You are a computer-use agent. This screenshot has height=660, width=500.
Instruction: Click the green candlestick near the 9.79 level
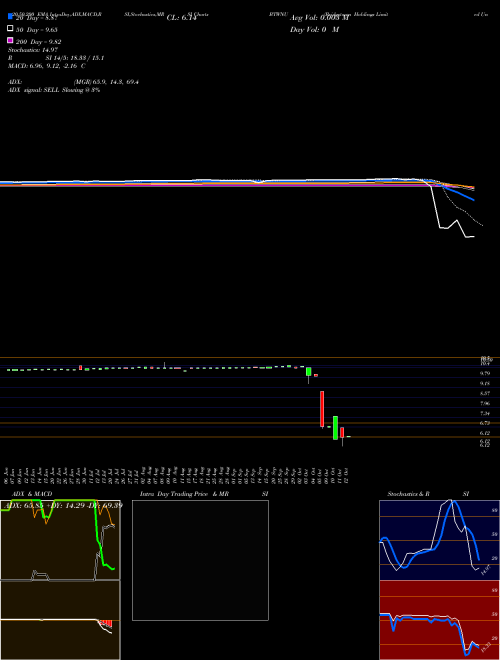click(309, 372)
